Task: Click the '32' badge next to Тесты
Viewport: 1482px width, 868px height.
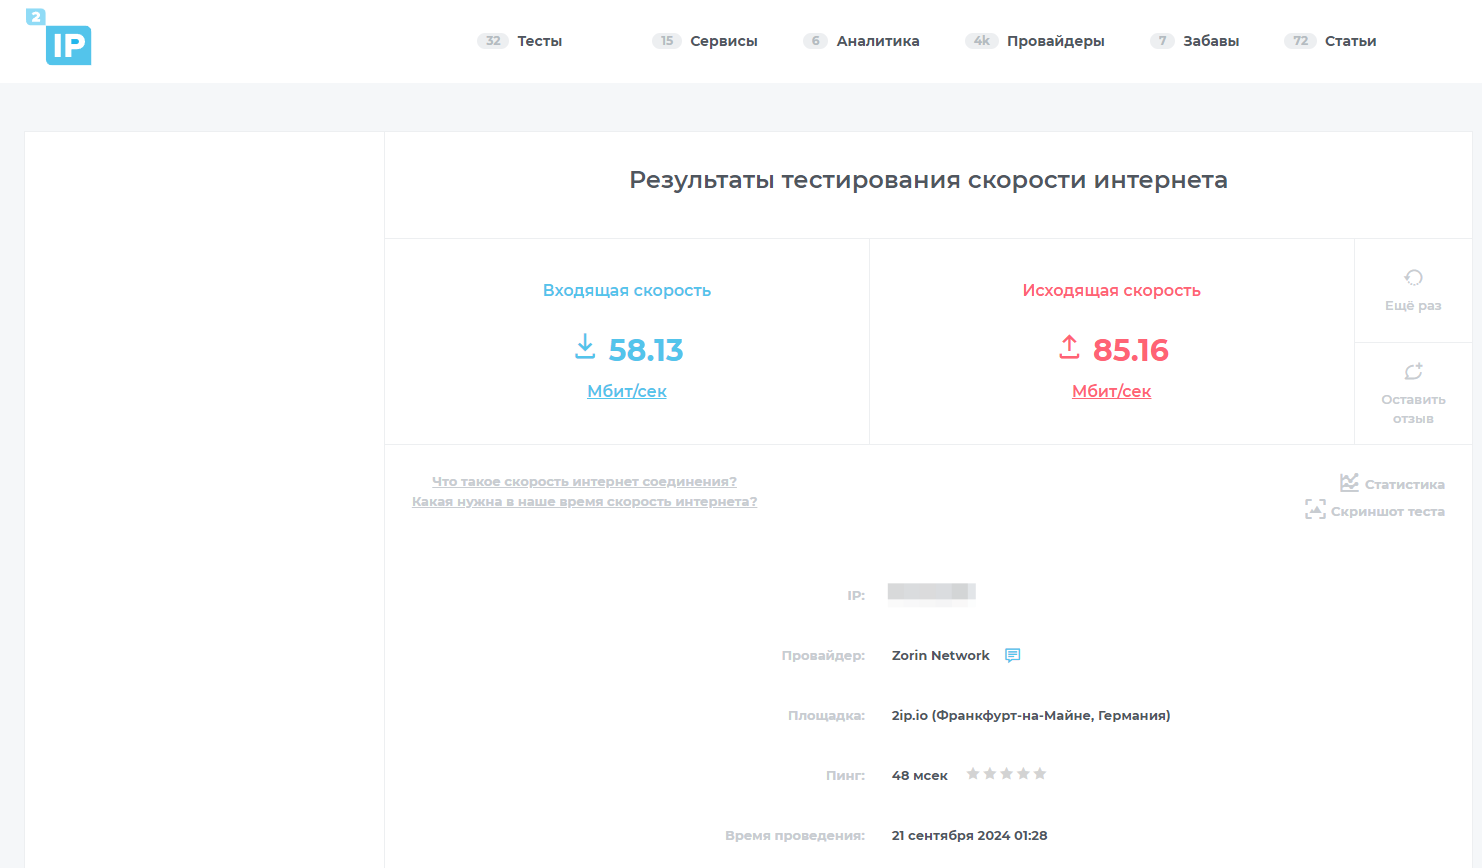Action: click(493, 41)
